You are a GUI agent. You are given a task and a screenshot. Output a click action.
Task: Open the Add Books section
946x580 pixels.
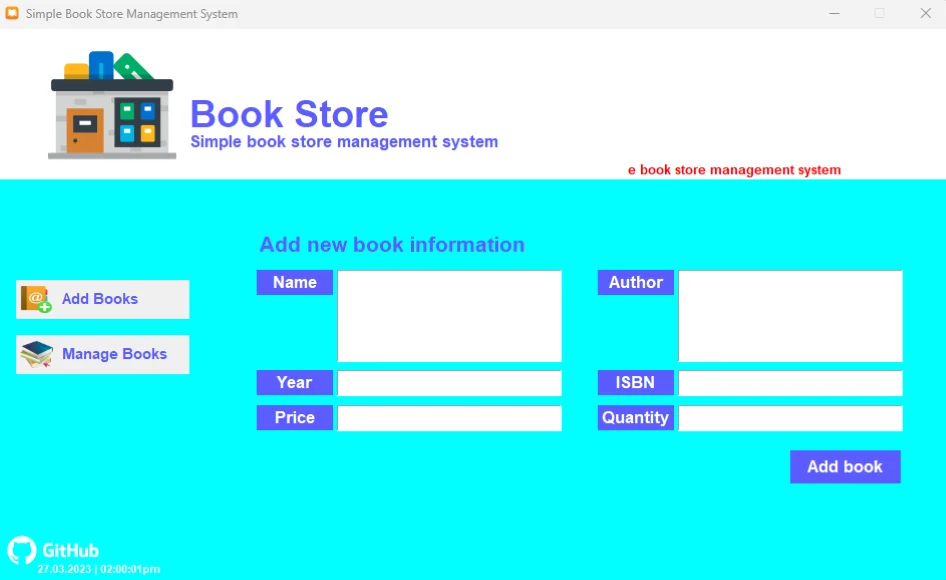(x=103, y=299)
